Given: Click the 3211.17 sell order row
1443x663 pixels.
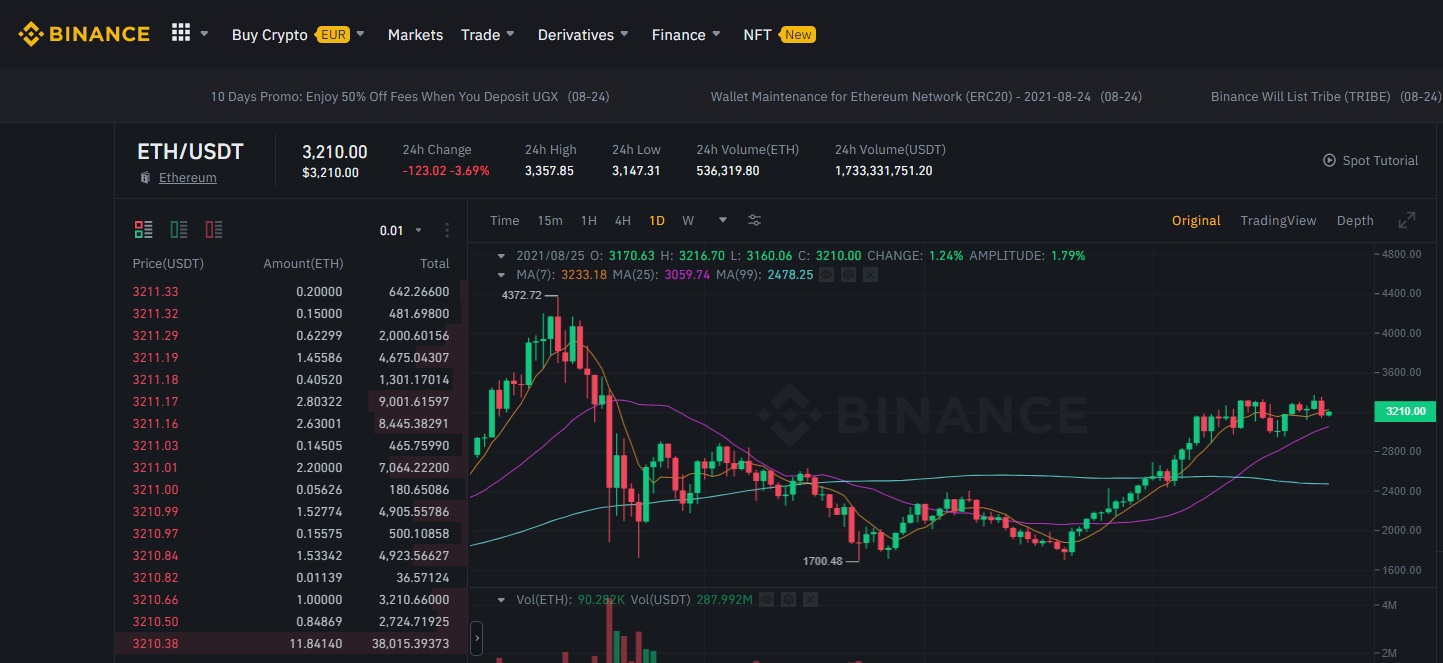Looking at the screenshot, I should point(291,402).
